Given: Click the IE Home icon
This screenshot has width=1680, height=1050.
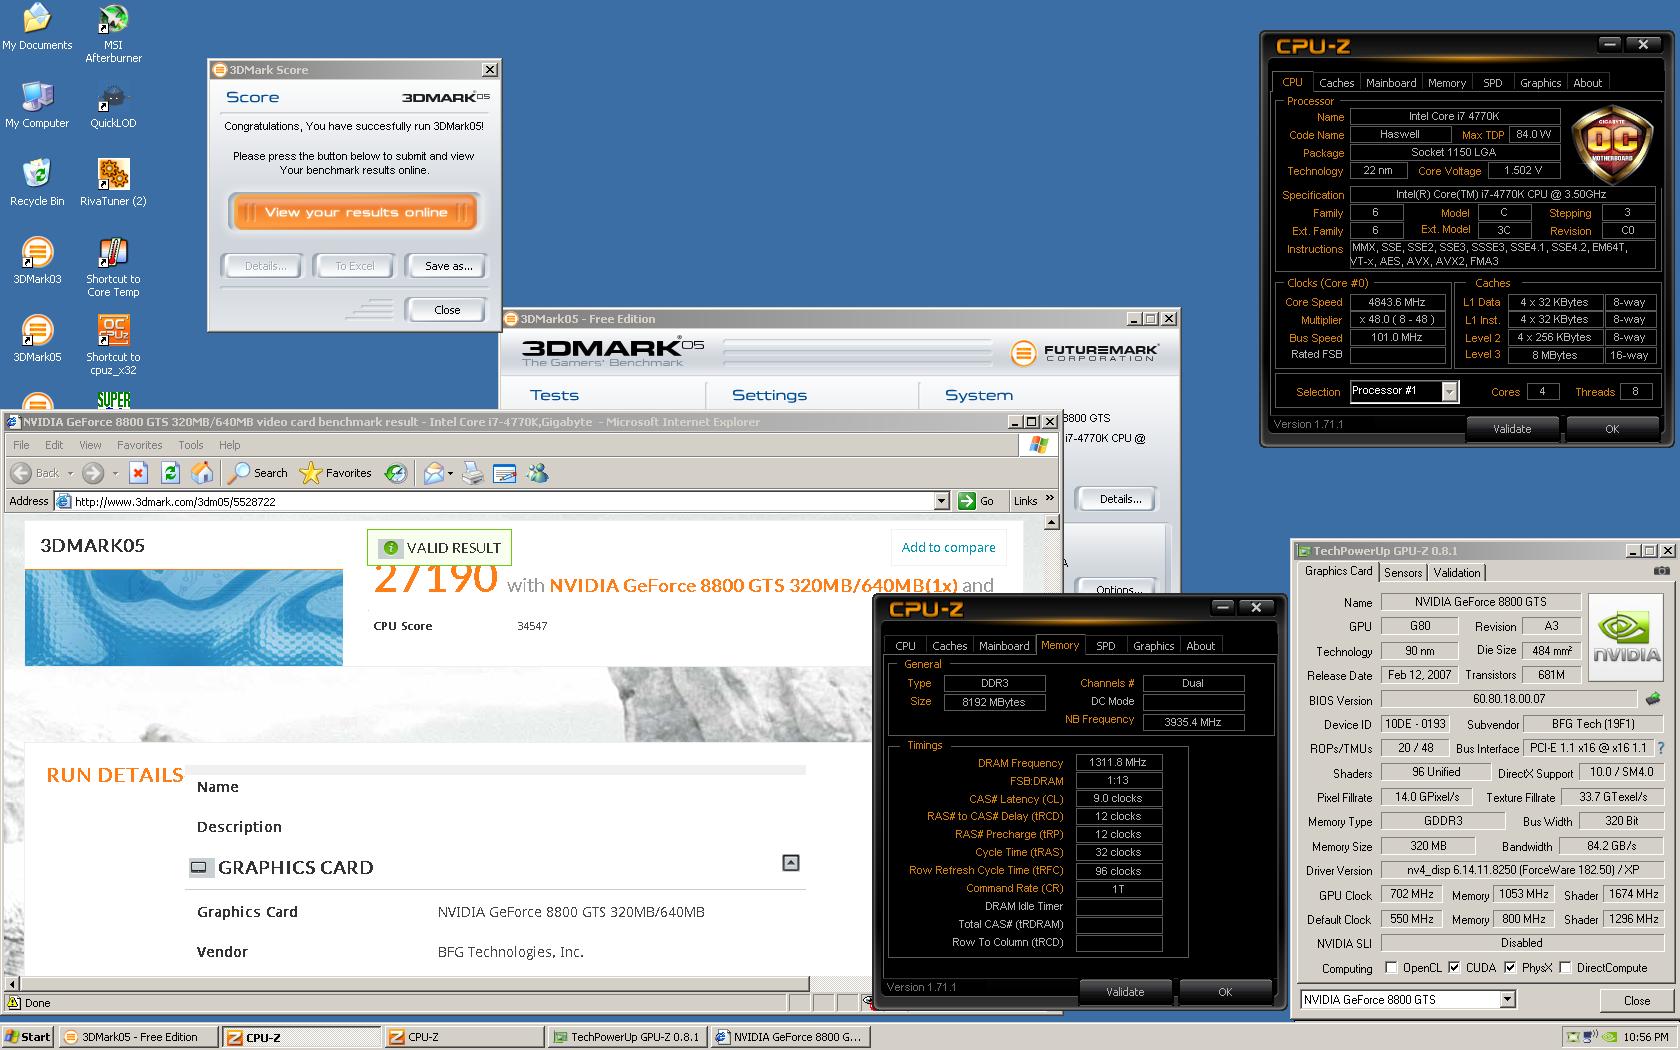Looking at the screenshot, I should [x=202, y=473].
